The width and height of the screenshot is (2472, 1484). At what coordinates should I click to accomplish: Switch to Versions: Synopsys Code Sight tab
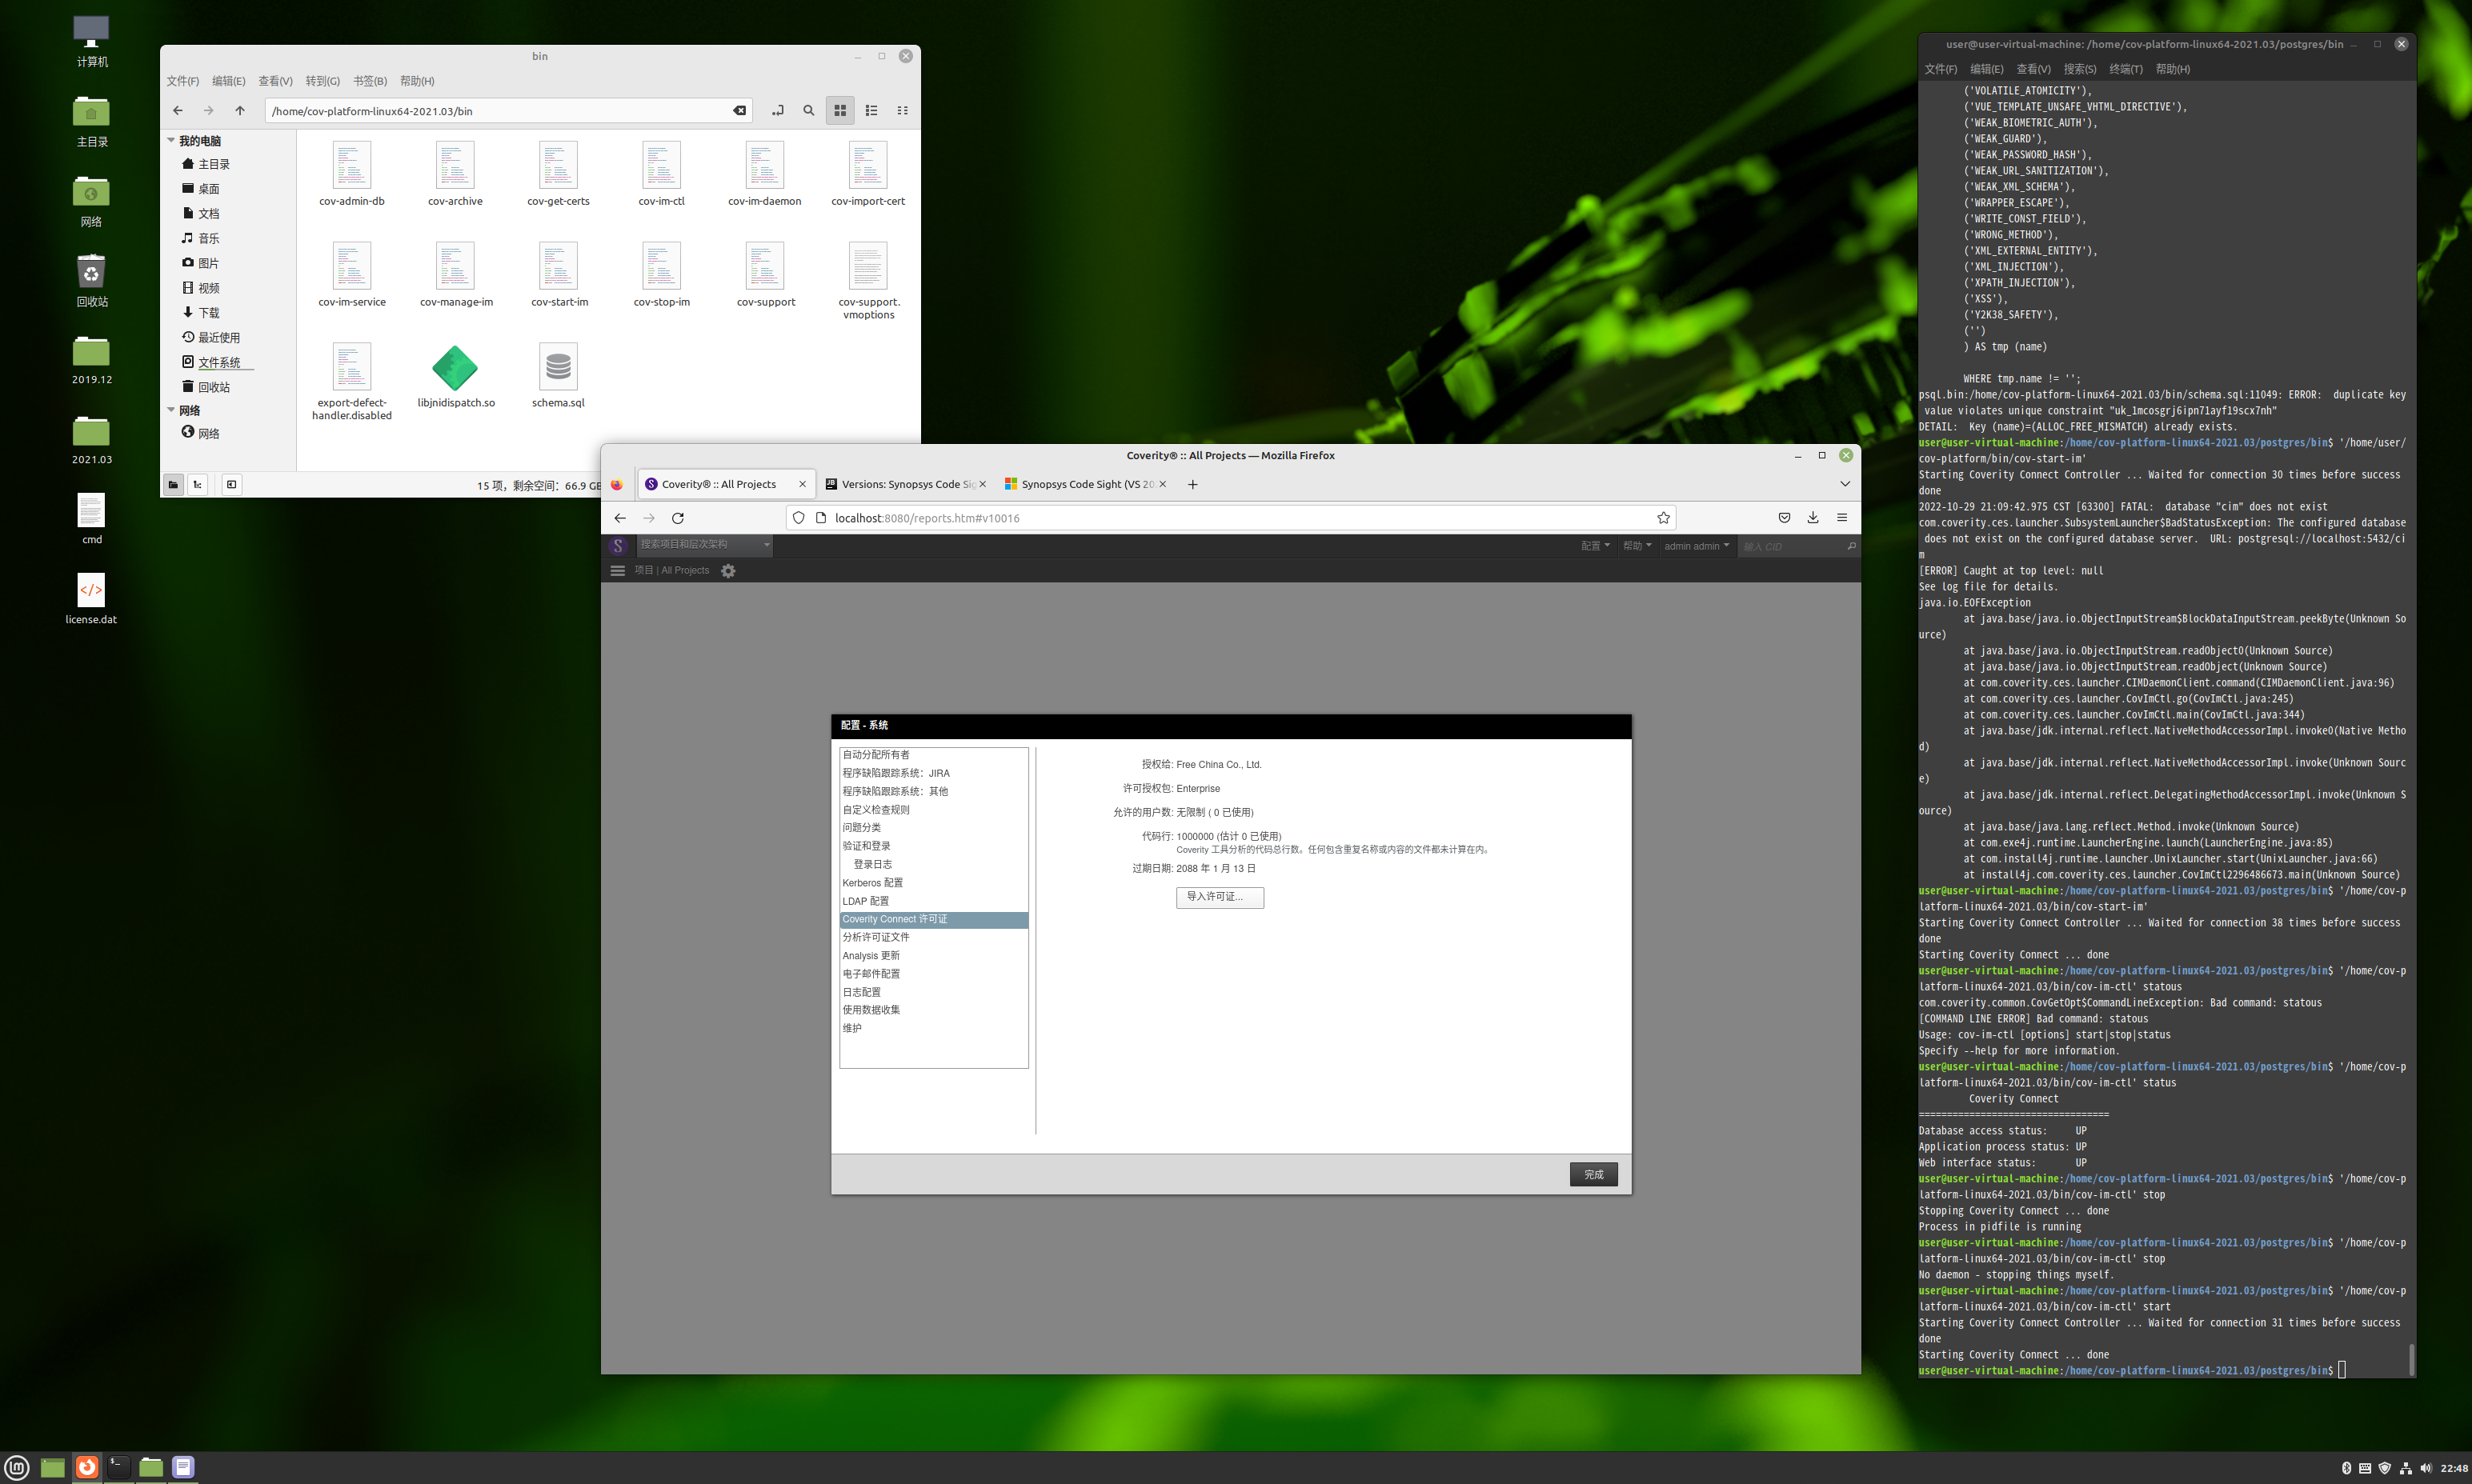(x=905, y=484)
